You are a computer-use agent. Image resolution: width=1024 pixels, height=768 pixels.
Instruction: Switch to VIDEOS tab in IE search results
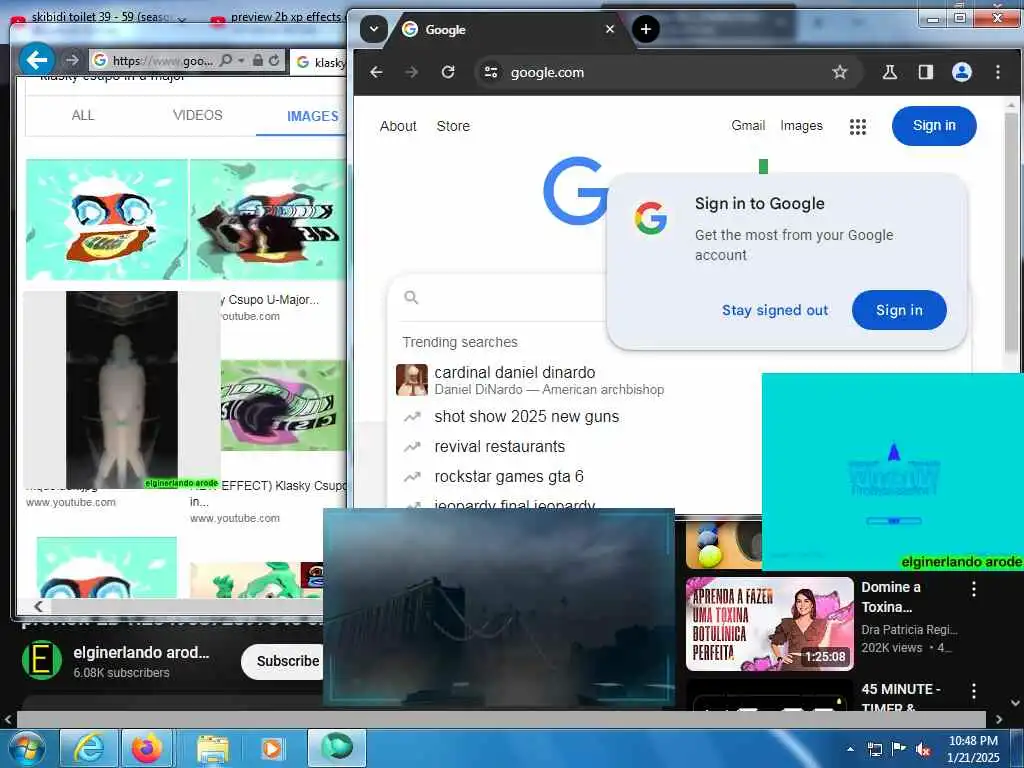[198, 116]
